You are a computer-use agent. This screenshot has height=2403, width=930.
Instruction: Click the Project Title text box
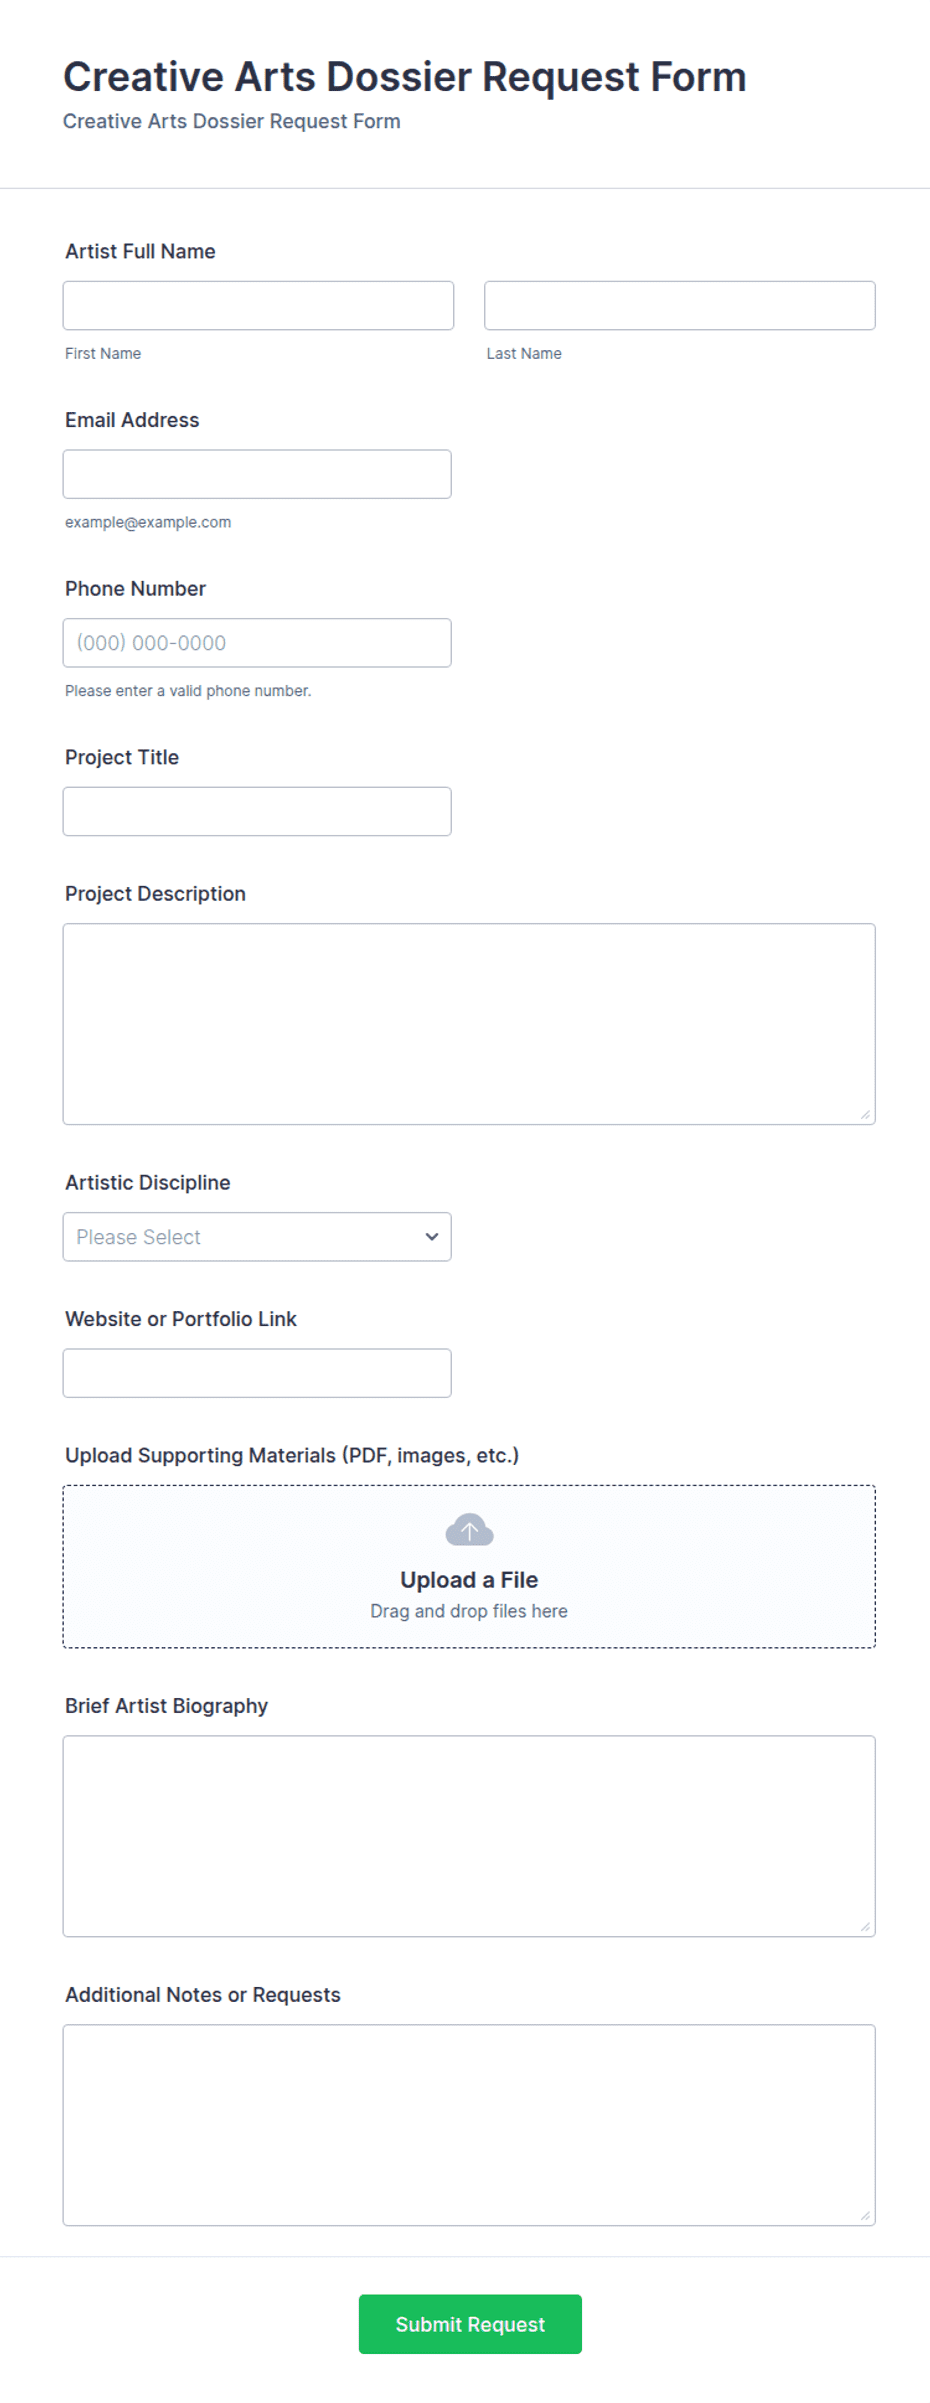pos(257,812)
